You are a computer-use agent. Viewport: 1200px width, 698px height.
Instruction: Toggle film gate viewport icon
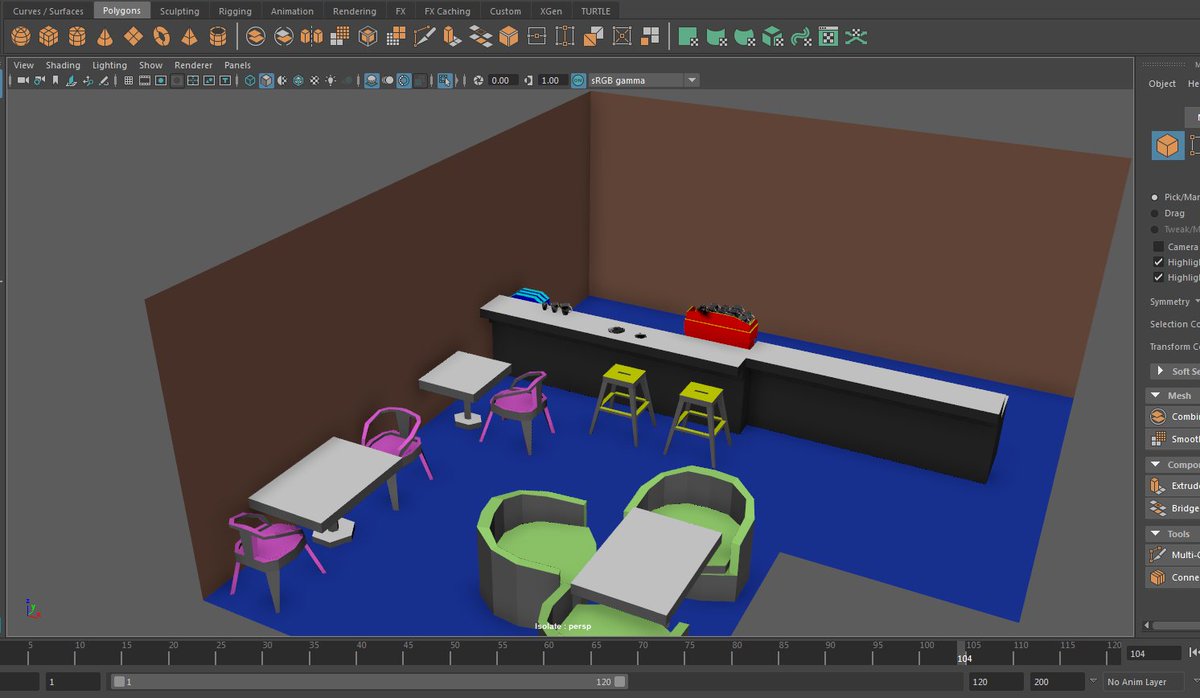pyautogui.click(x=143, y=80)
